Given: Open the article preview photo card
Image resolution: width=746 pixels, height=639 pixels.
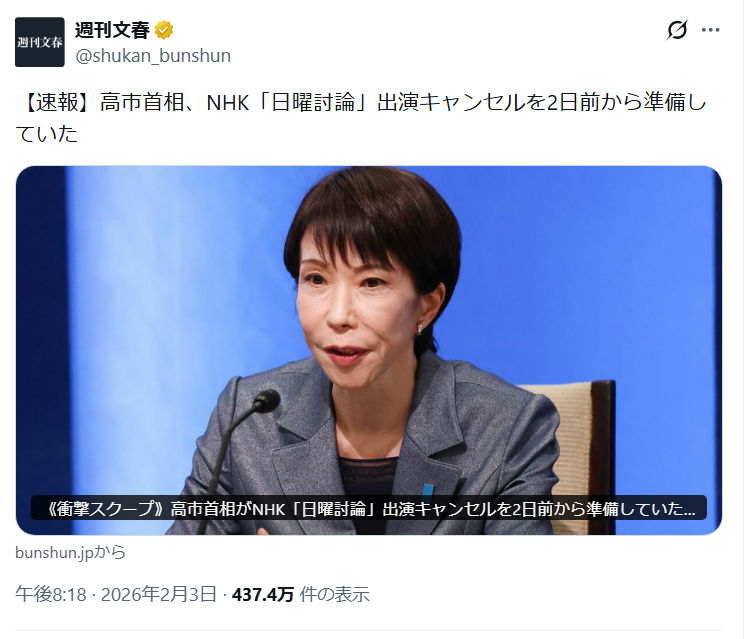Looking at the screenshot, I should (369, 350).
